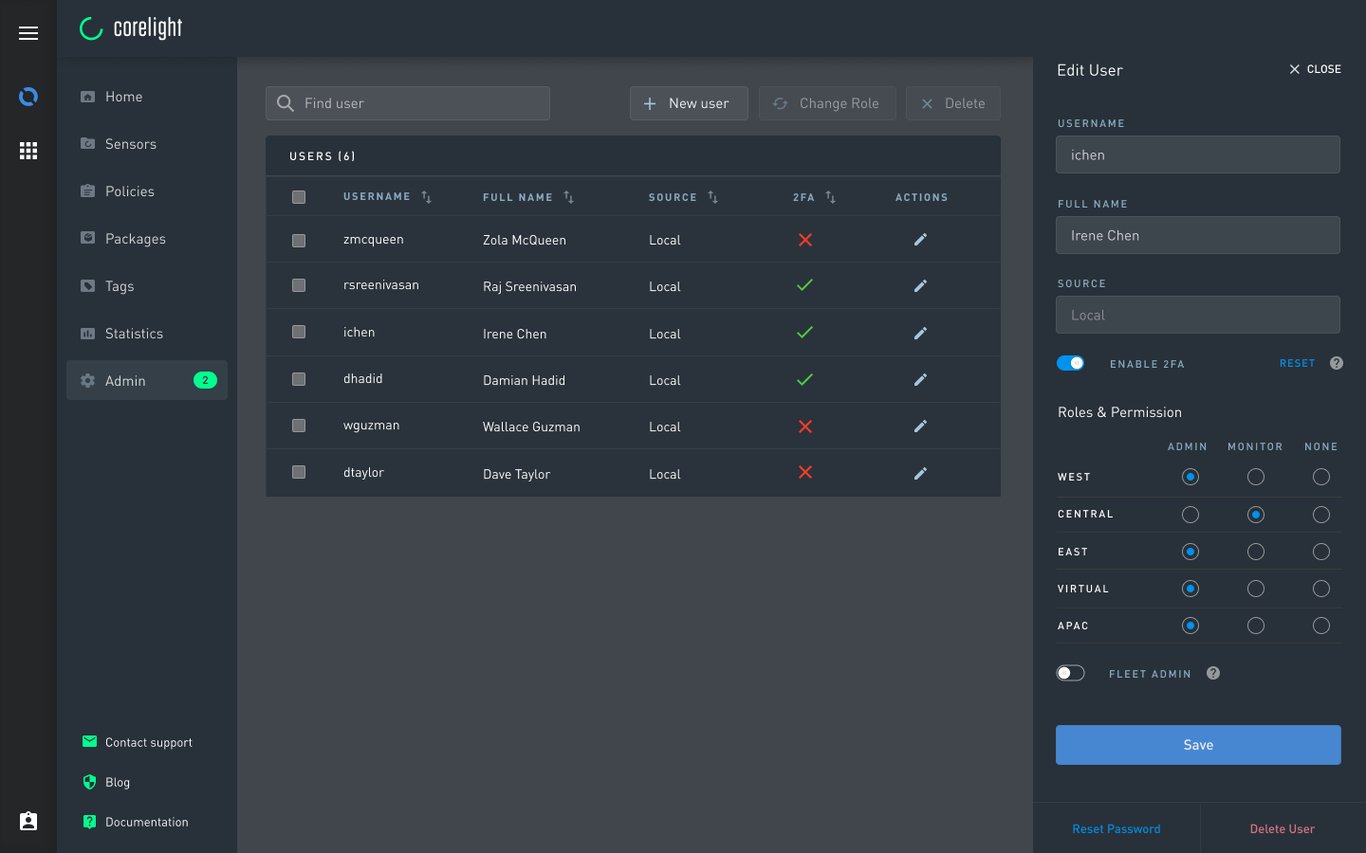
Task: Navigate to Statistics in the sidebar
Action: (133, 333)
